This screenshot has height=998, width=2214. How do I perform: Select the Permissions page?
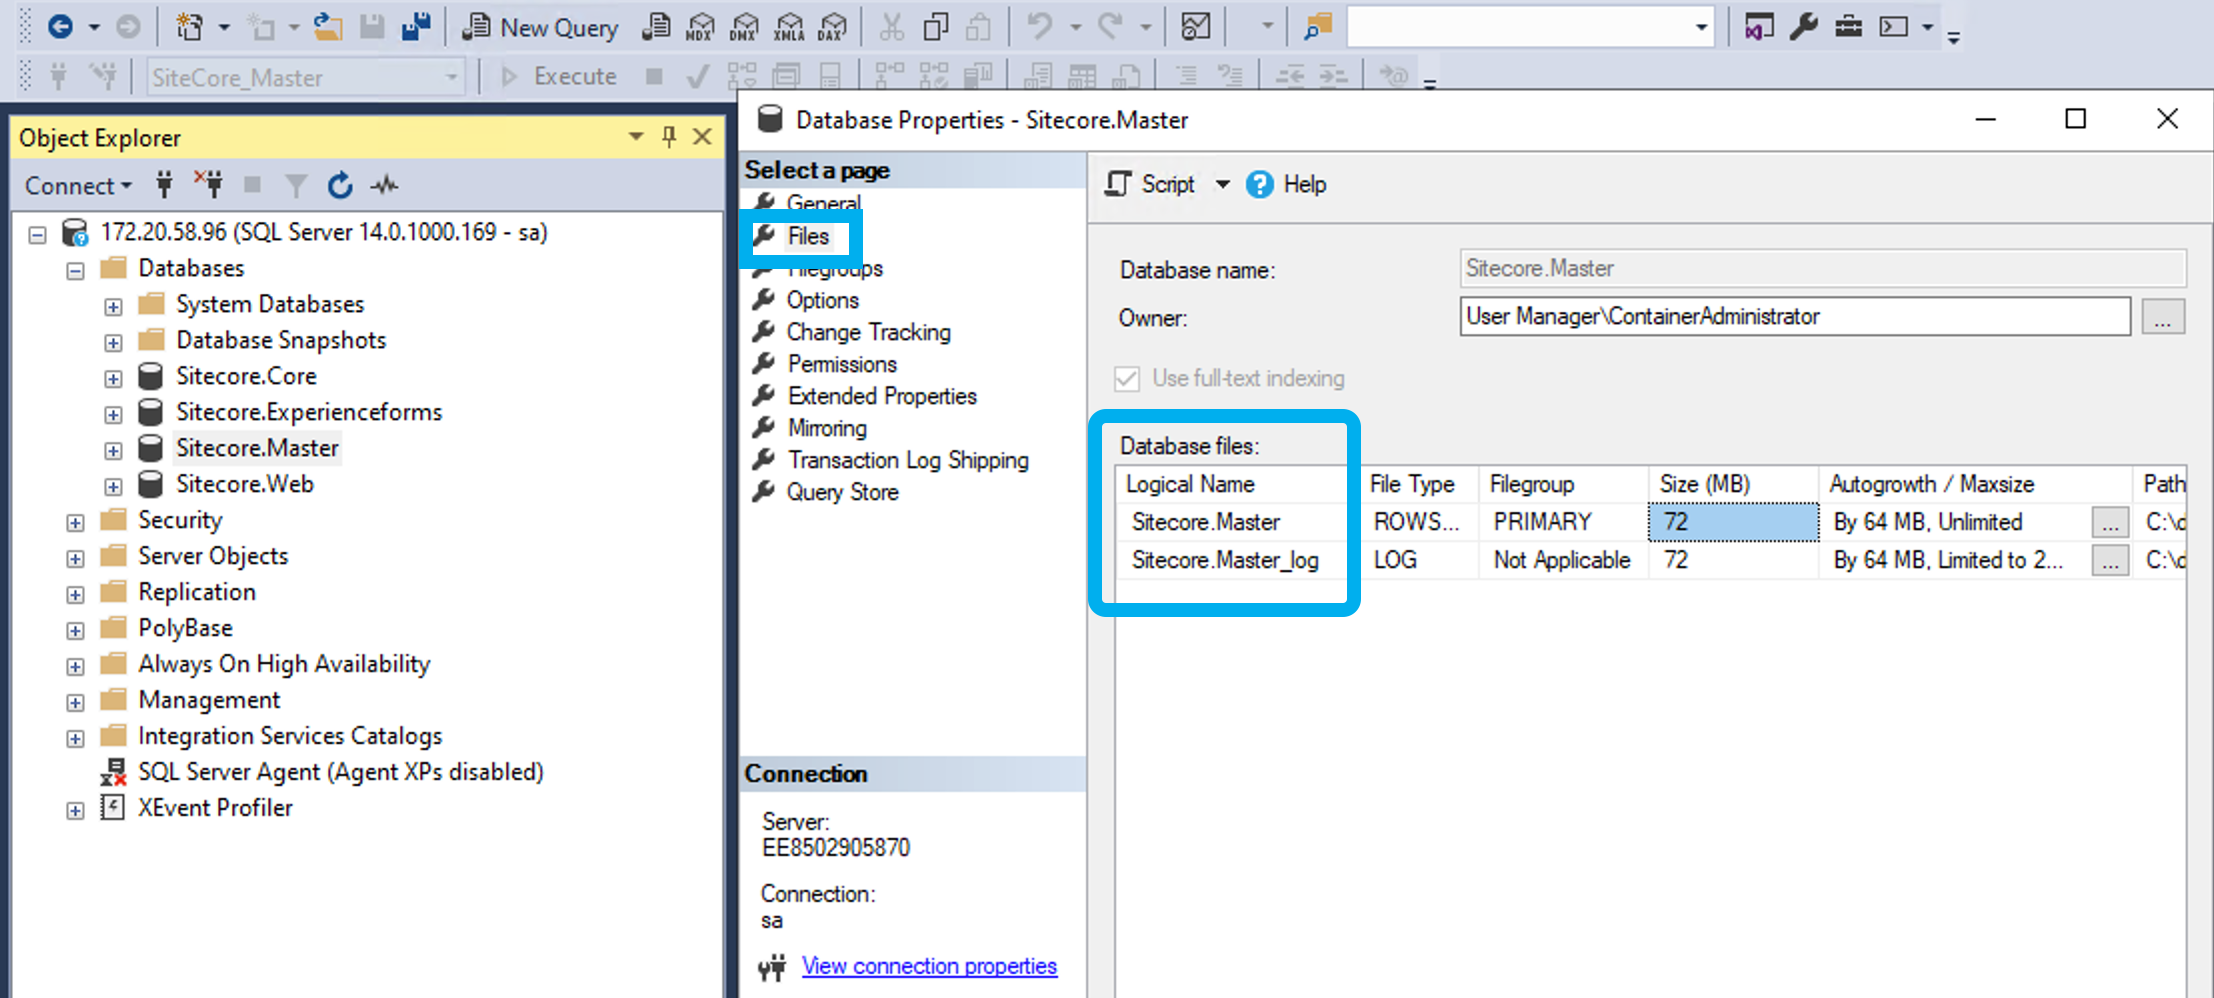[841, 364]
